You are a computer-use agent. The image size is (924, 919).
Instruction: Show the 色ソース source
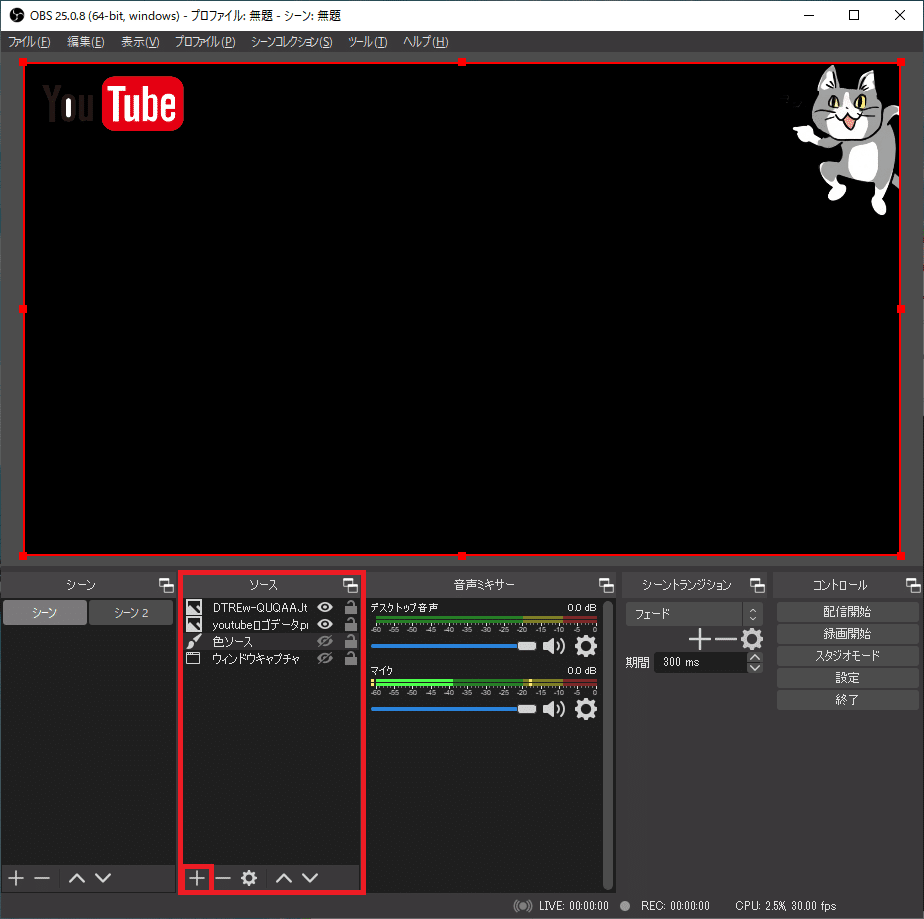pos(325,642)
